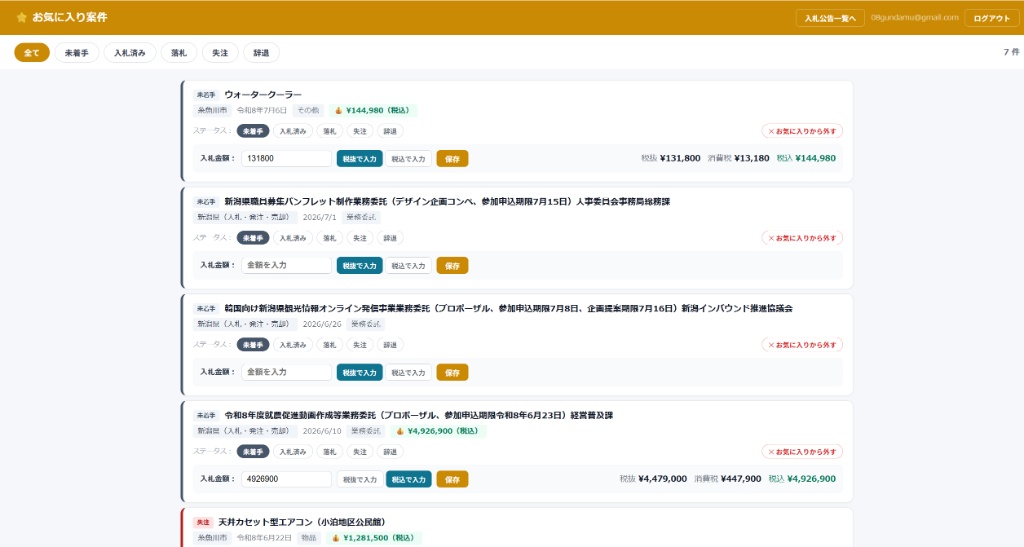This screenshot has height=547, width=1024.
Task: Set パンフレット制作 case status to 落札
Action: [330, 238]
